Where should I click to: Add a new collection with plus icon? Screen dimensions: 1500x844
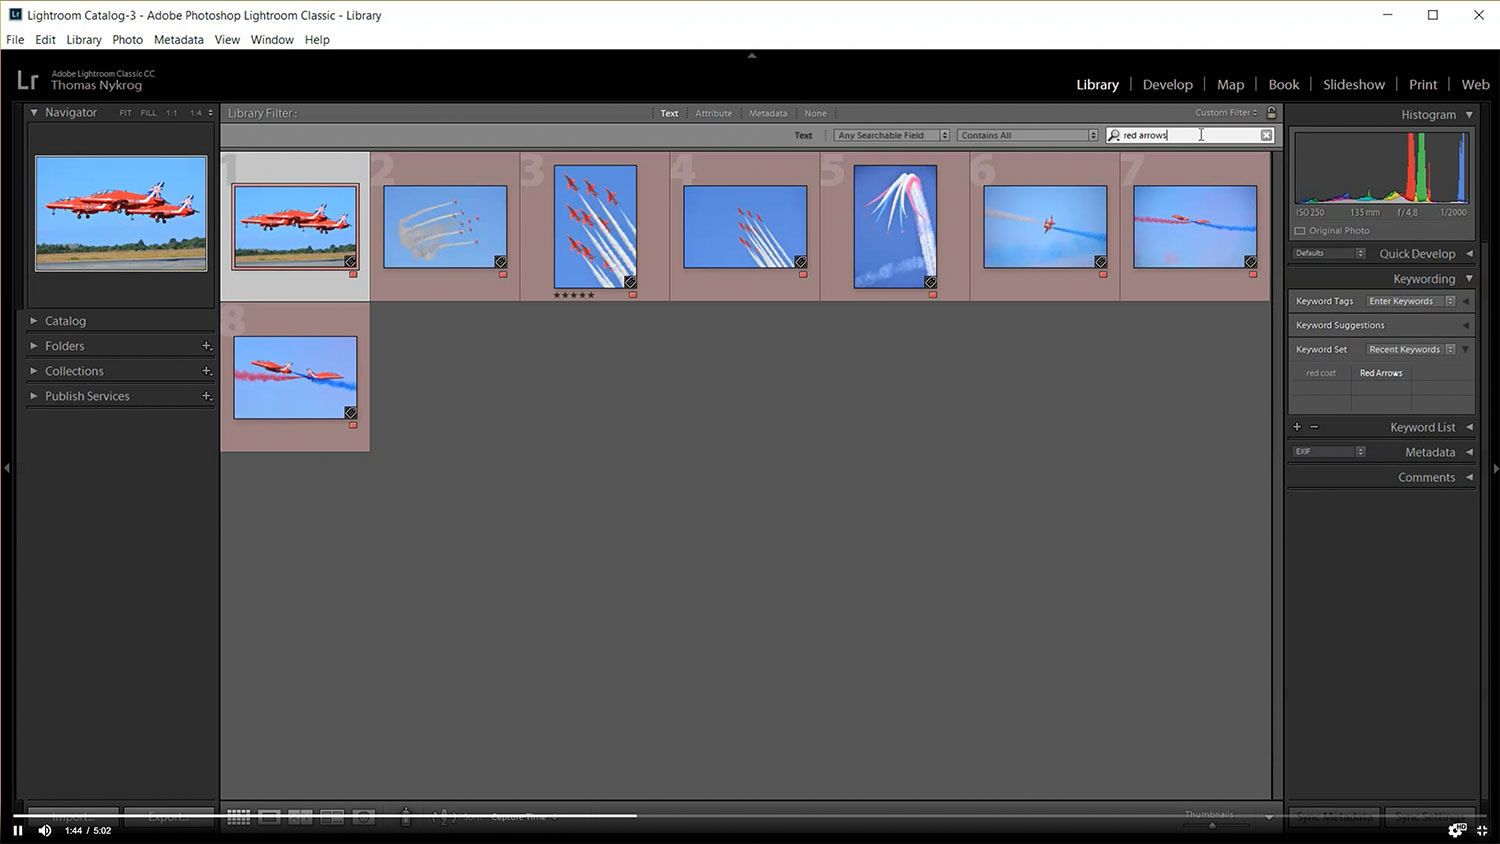pos(207,371)
